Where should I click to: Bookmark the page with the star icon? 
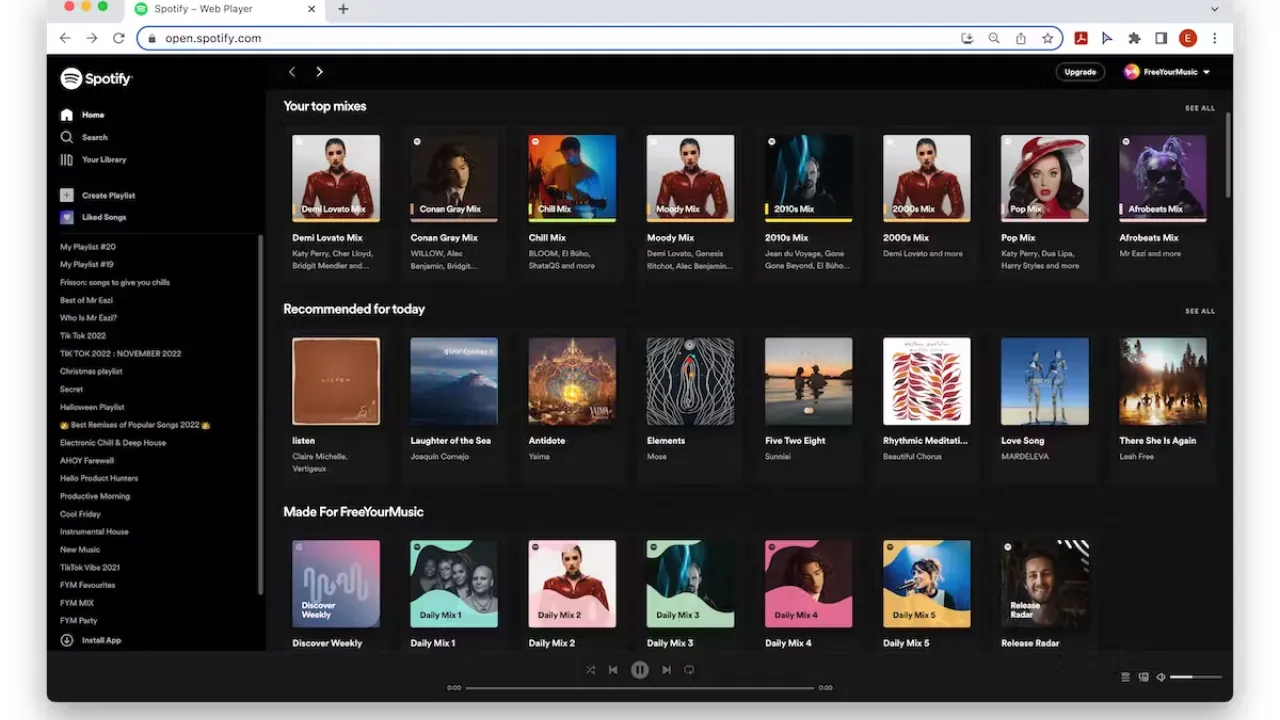pyautogui.click(x=1047, y=38)
